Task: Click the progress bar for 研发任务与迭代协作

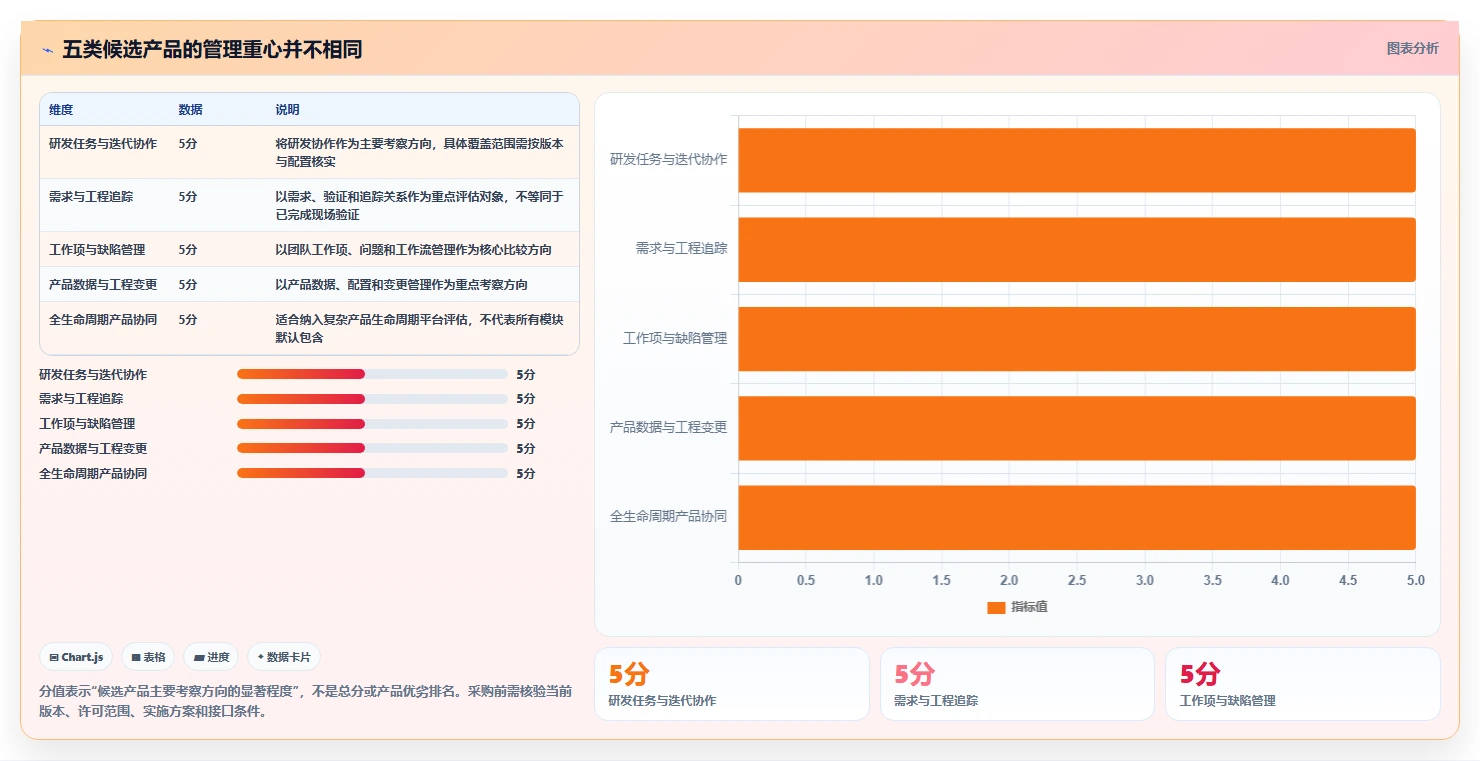Action: point(372,374)
